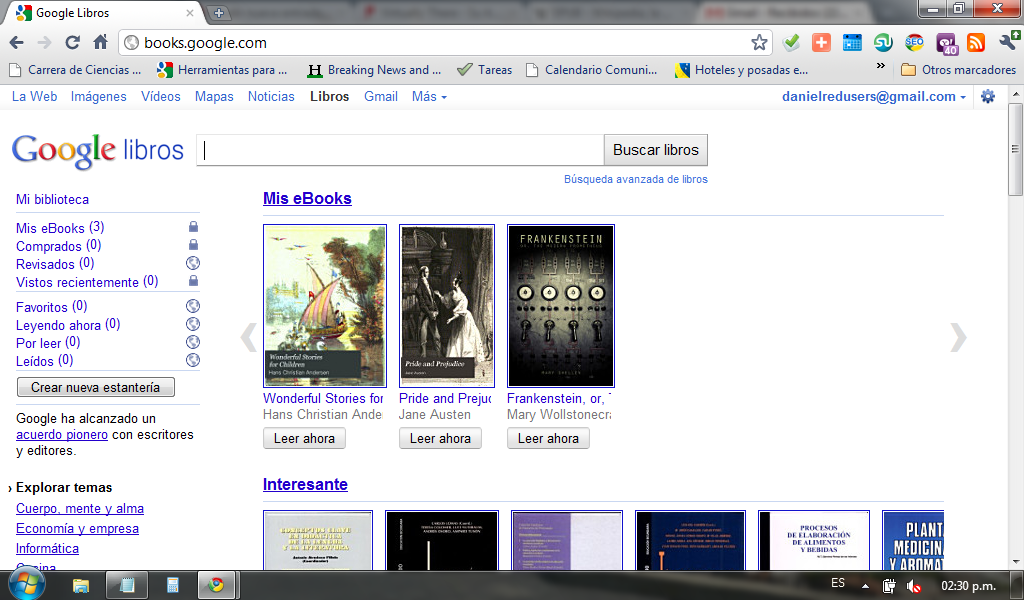
Task: Click the Crear nueva estantería button
Action: click(x=96, y=387)
